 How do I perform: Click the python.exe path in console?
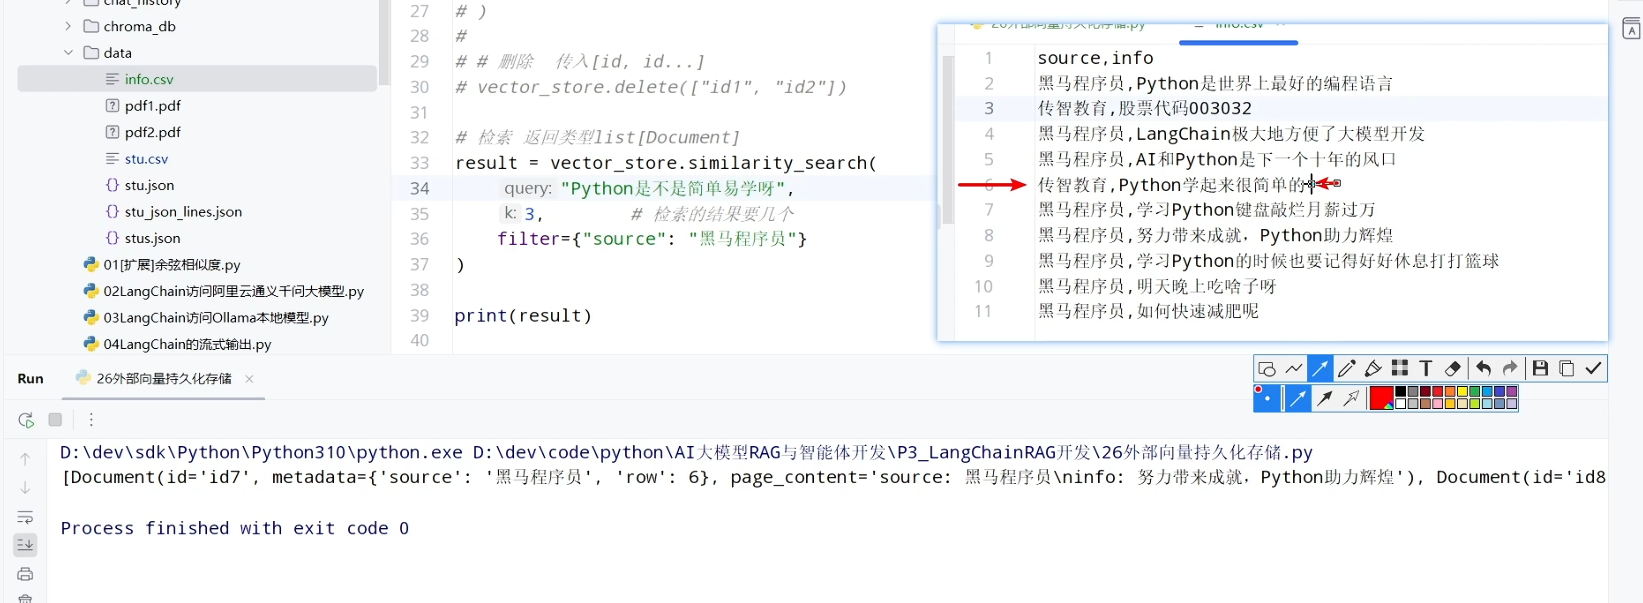coord(262,453)
